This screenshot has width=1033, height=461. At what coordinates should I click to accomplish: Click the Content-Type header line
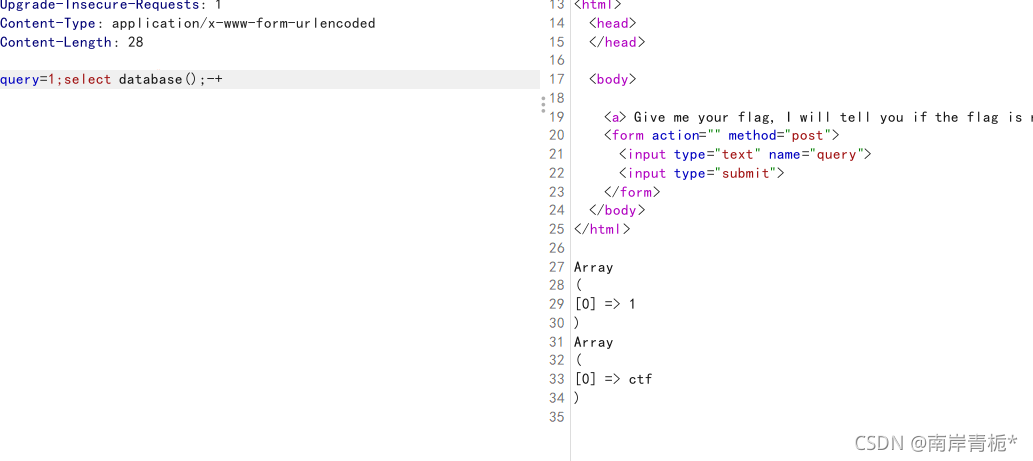tap(188, 23)
